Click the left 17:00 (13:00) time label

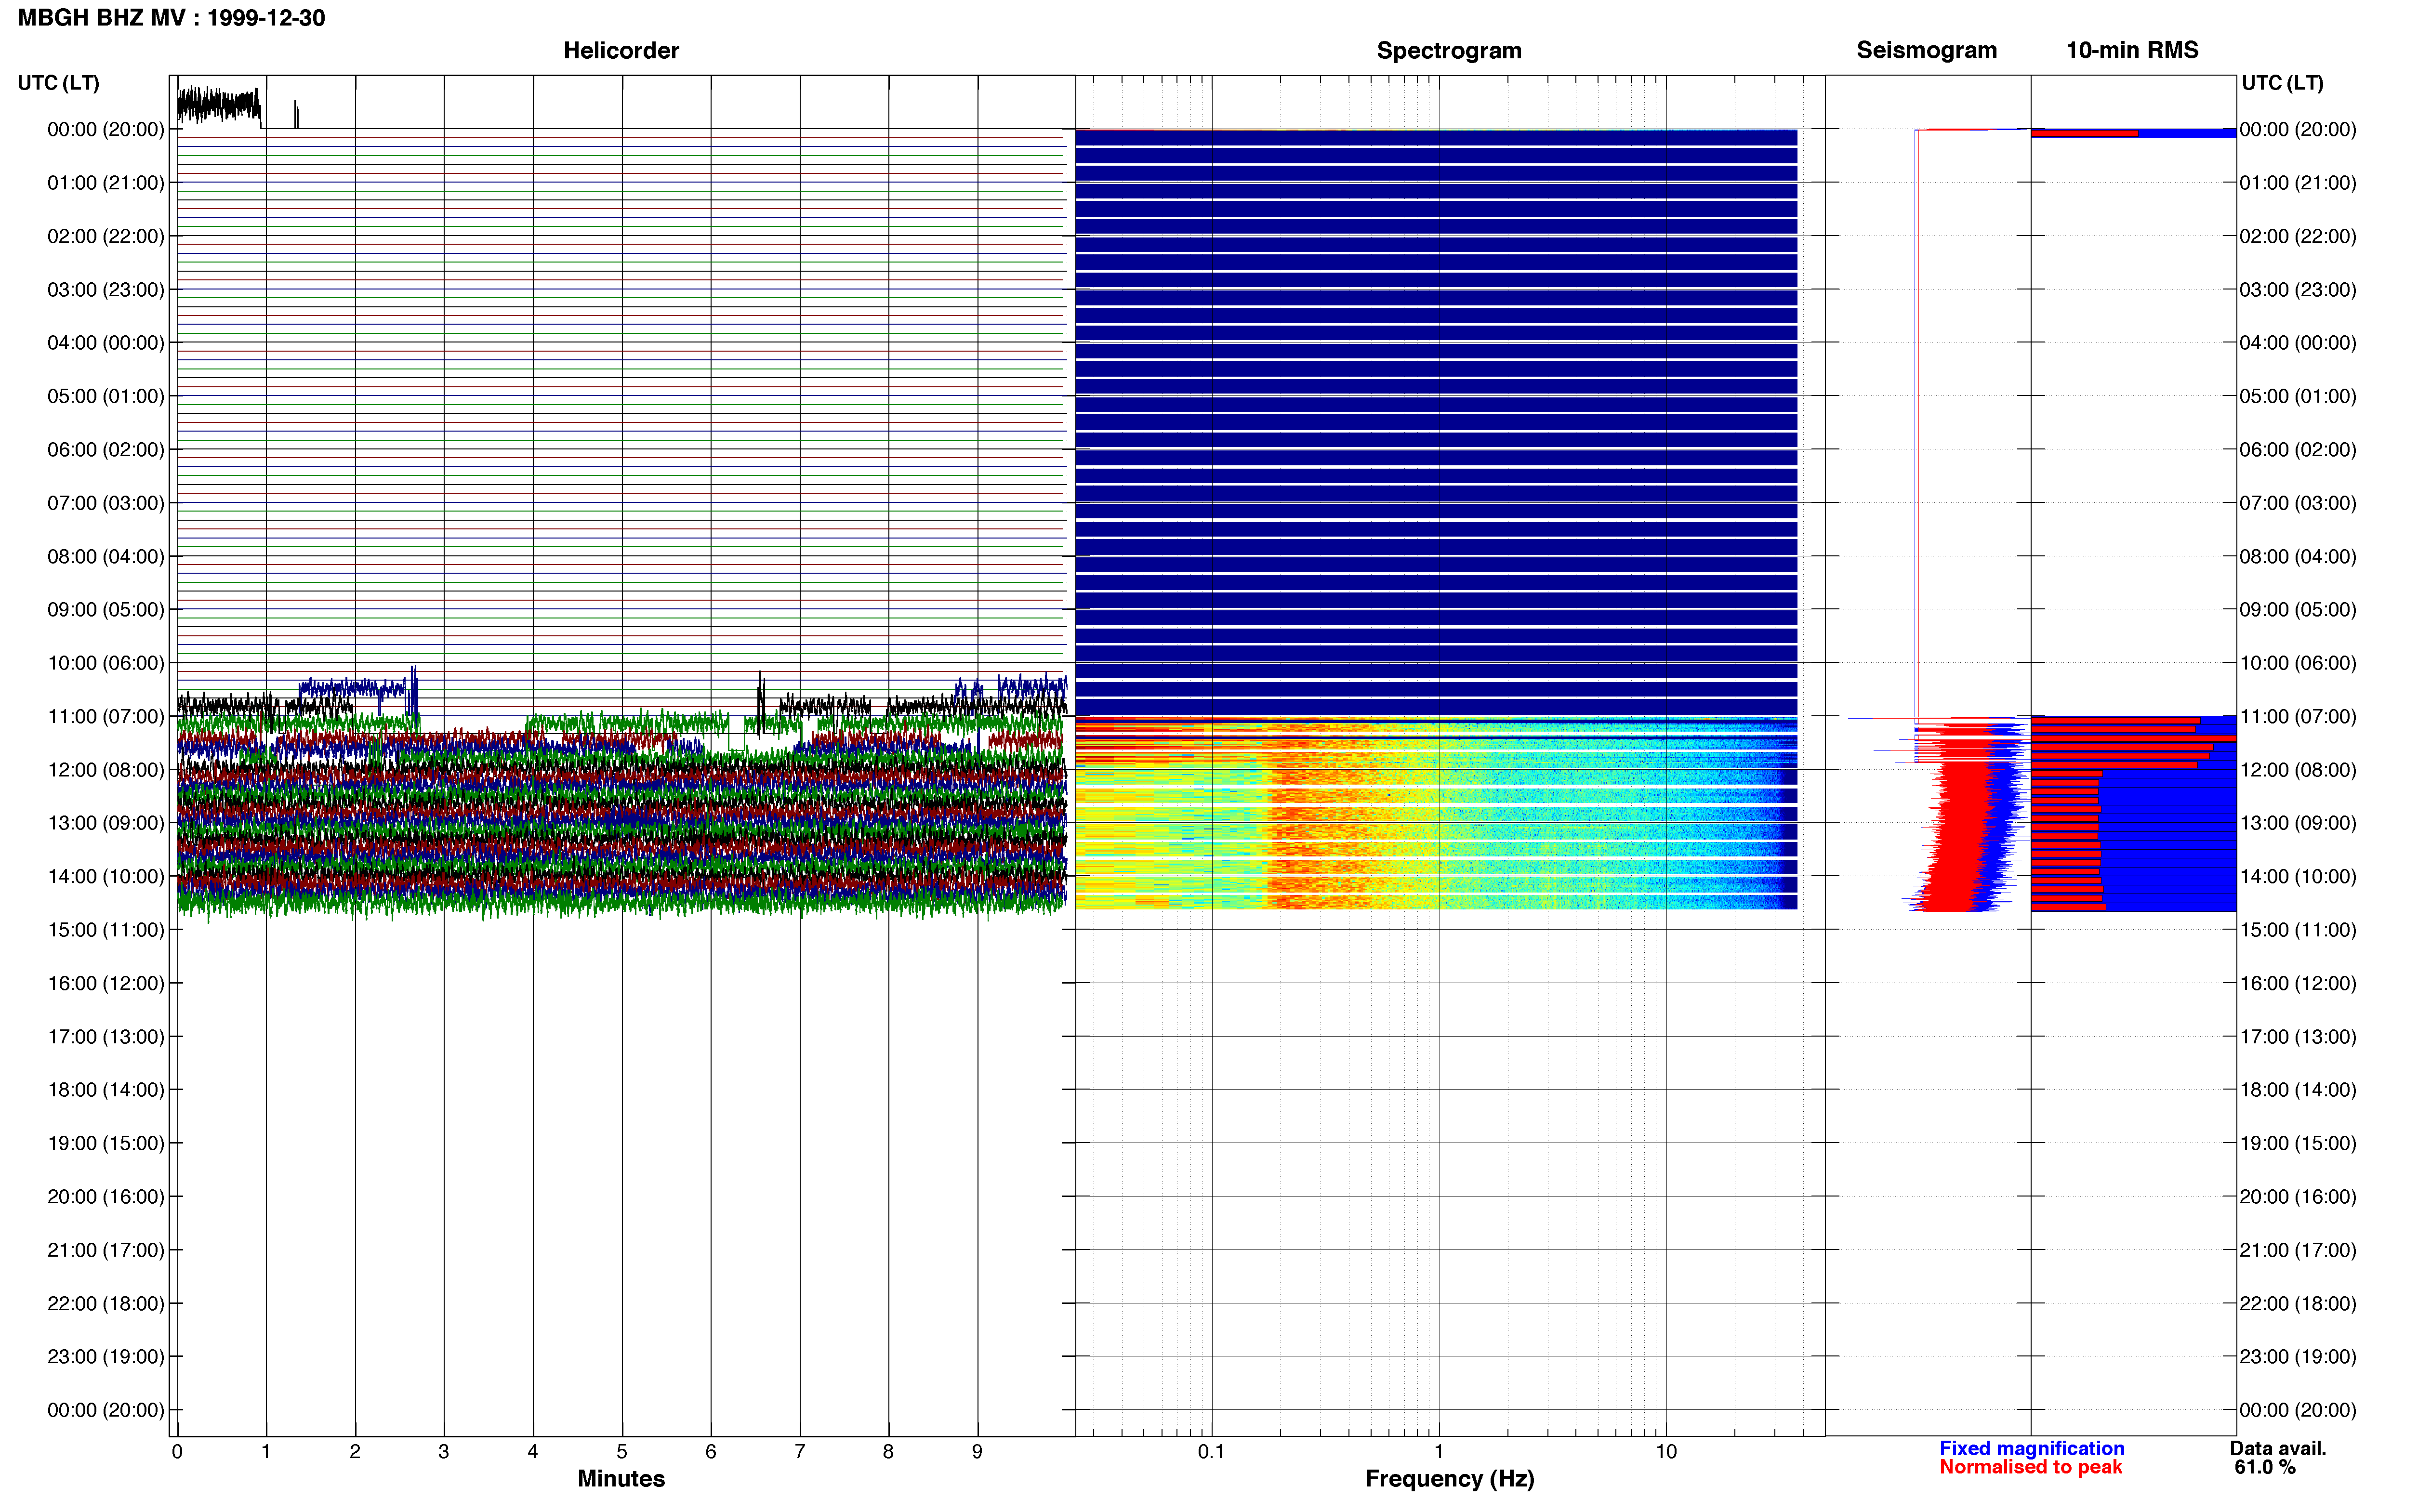pos(106,1036)
